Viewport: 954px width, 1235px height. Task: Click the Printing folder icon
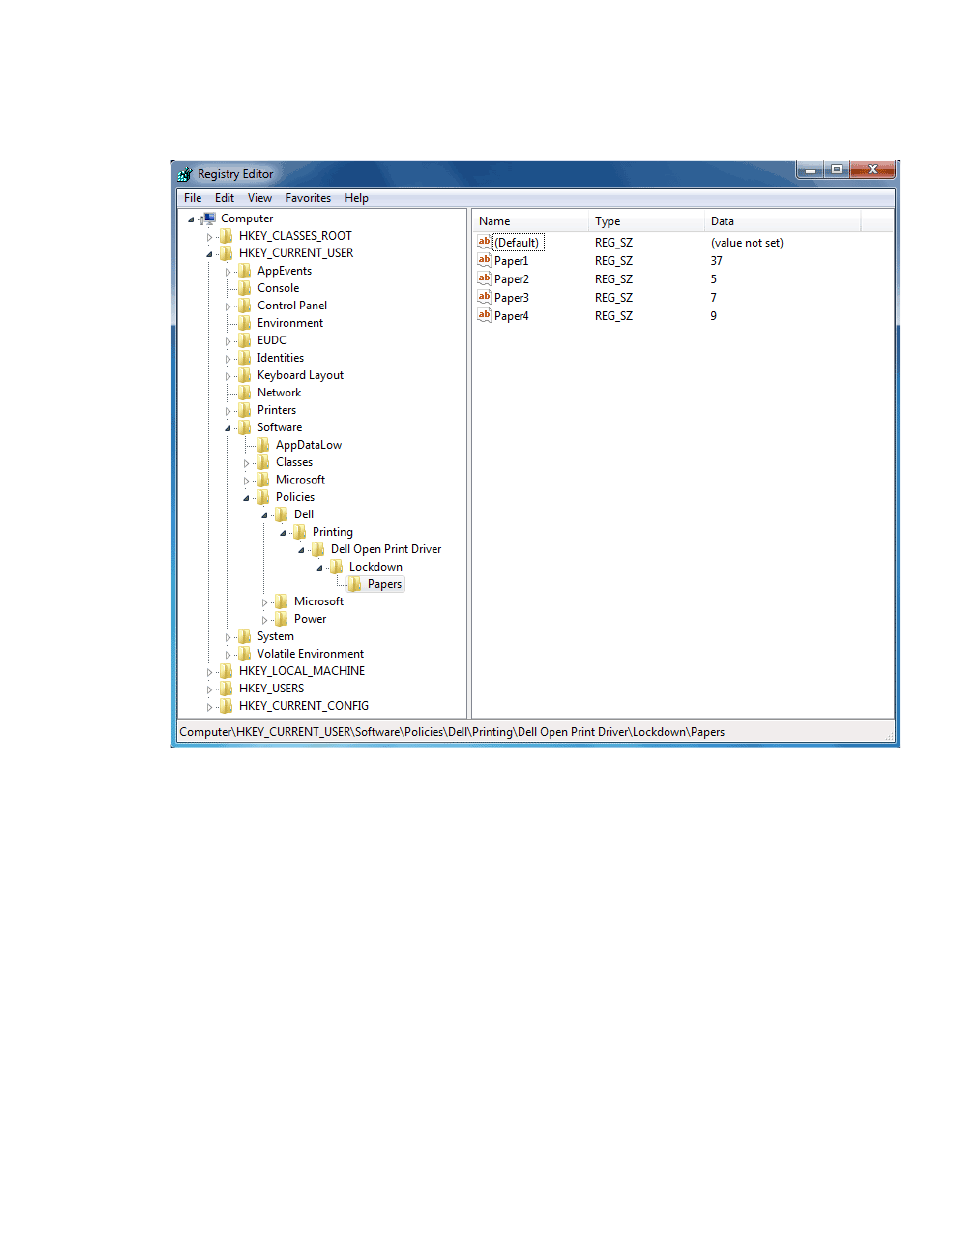click(x=299, y=532)
